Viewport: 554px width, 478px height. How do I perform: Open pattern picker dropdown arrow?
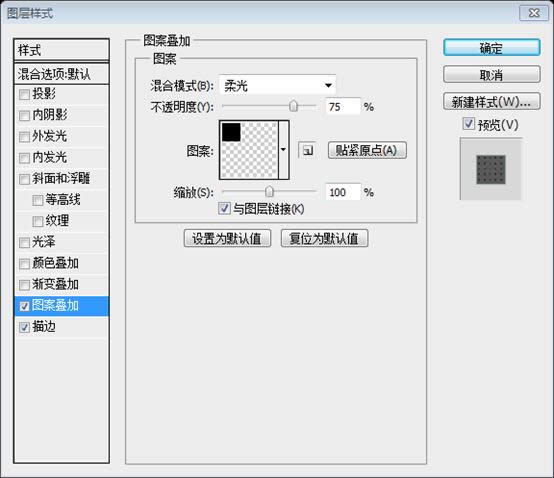[x=283, y=150]
